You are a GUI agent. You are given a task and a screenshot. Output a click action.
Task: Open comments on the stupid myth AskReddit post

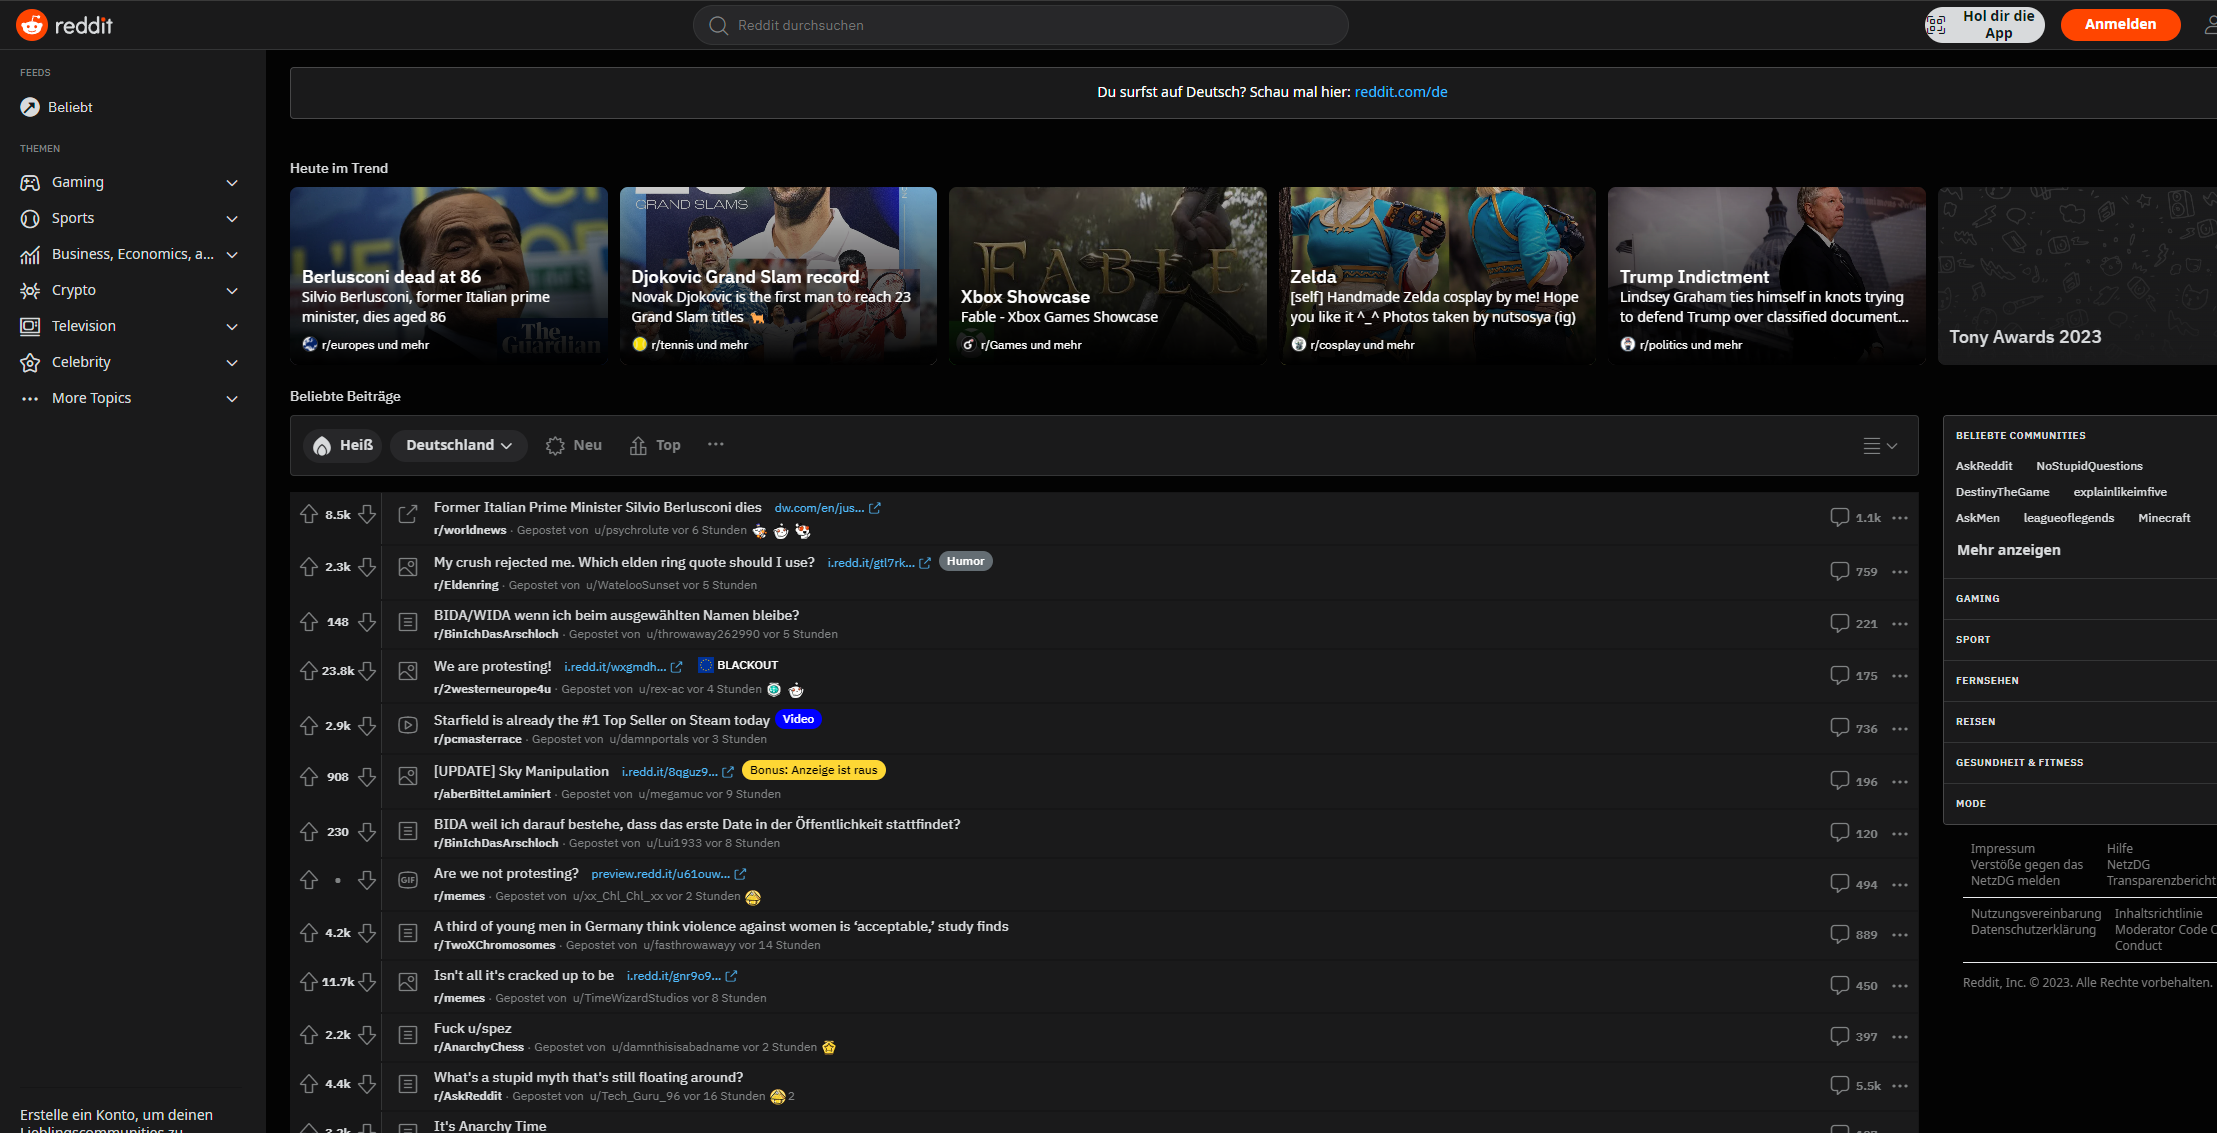coord(1840,1085)
